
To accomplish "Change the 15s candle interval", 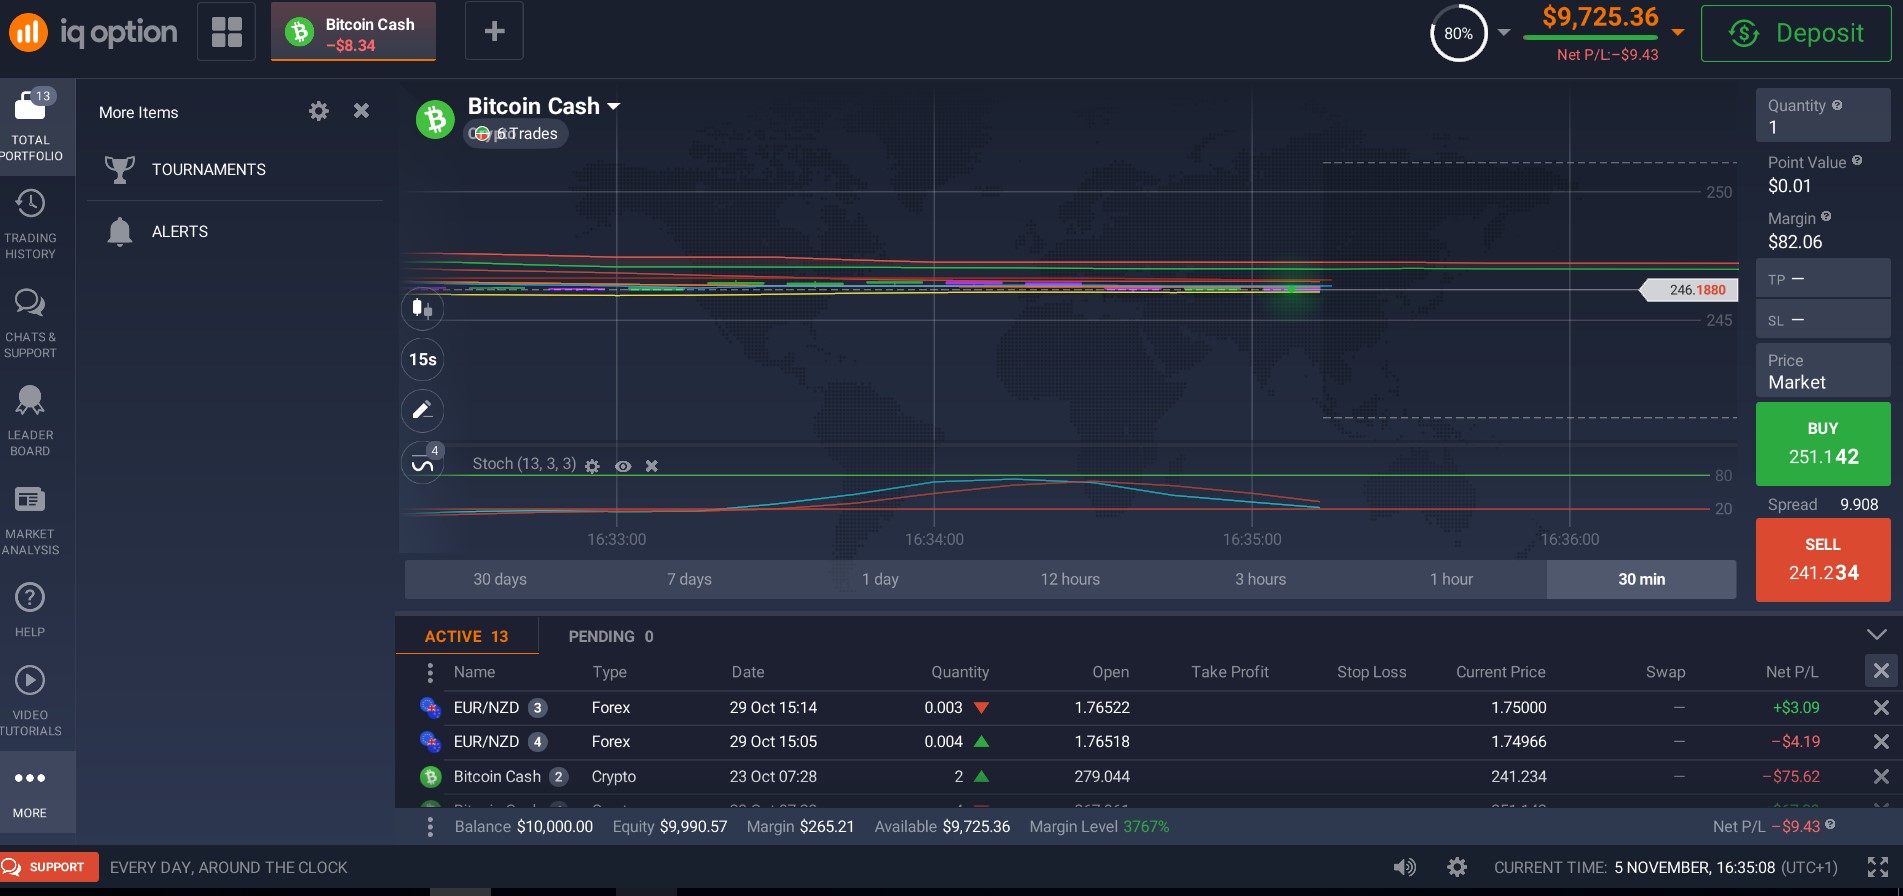I will point(422,359).
